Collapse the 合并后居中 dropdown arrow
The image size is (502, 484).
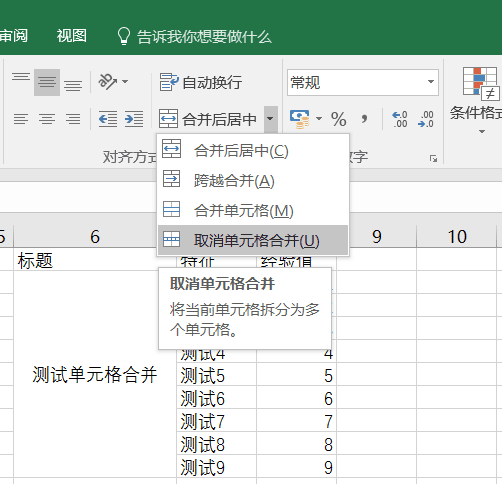(271, 119)
